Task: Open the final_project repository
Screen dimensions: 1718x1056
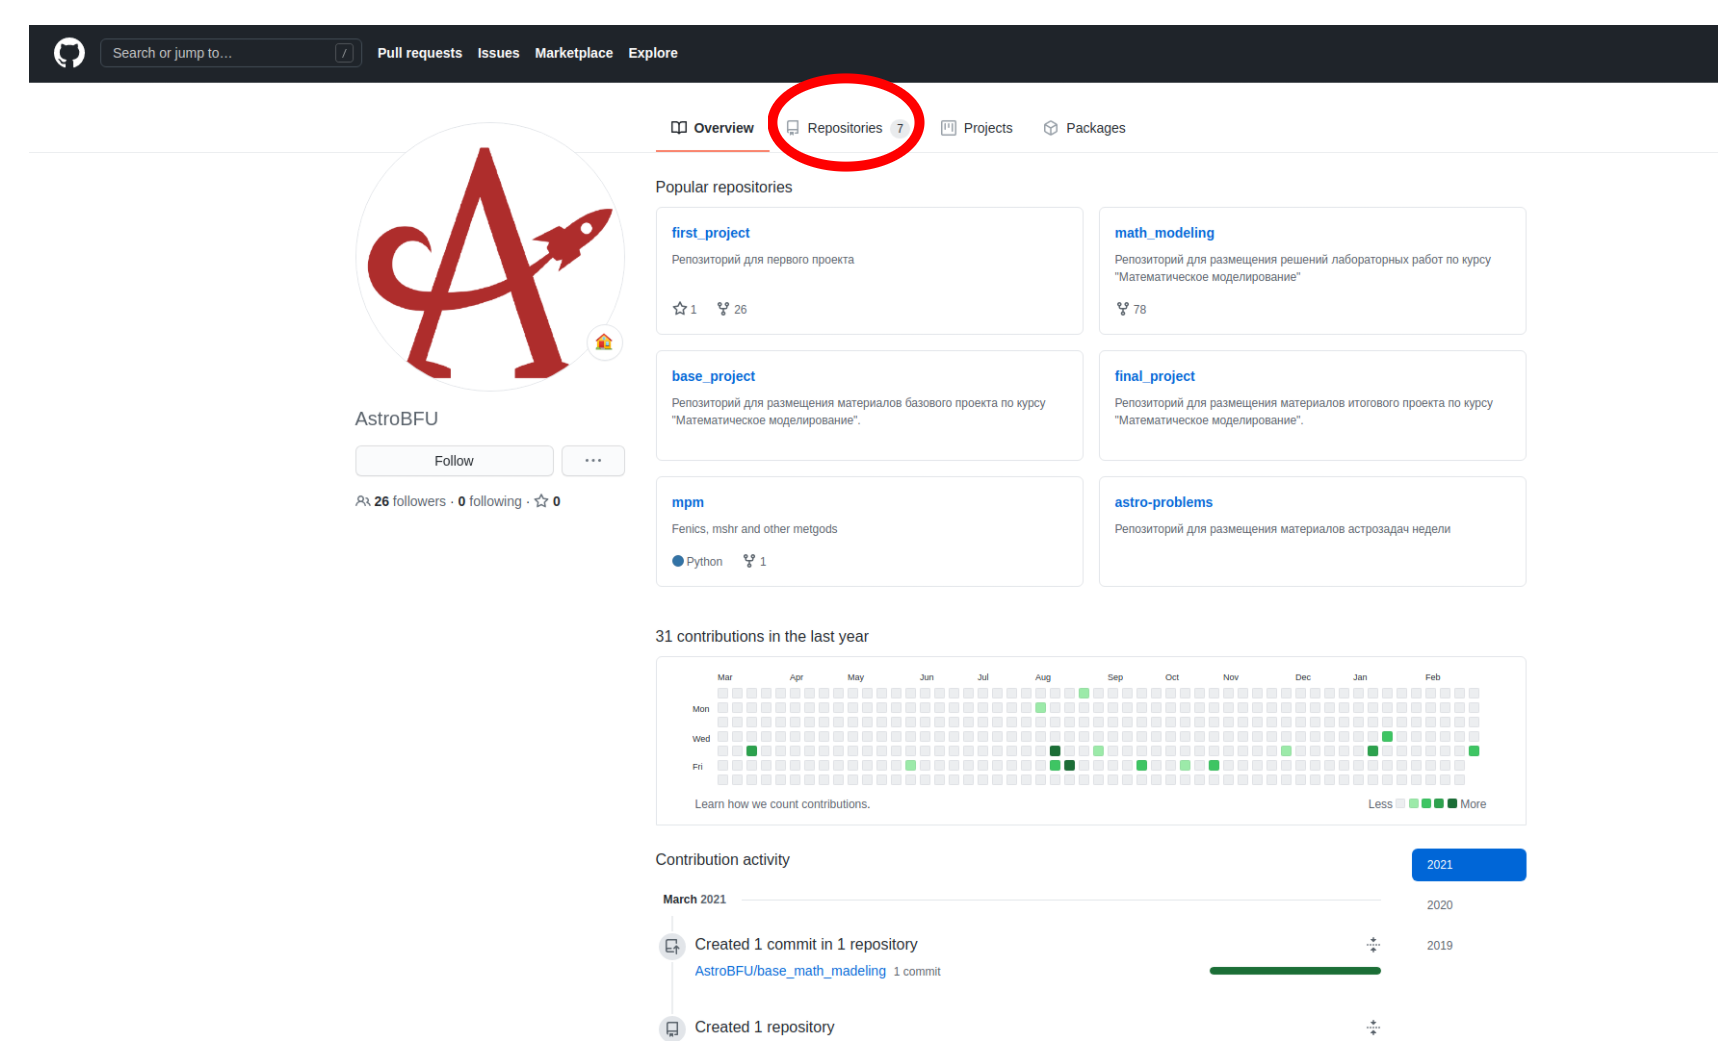Action: pos(1154,376)
